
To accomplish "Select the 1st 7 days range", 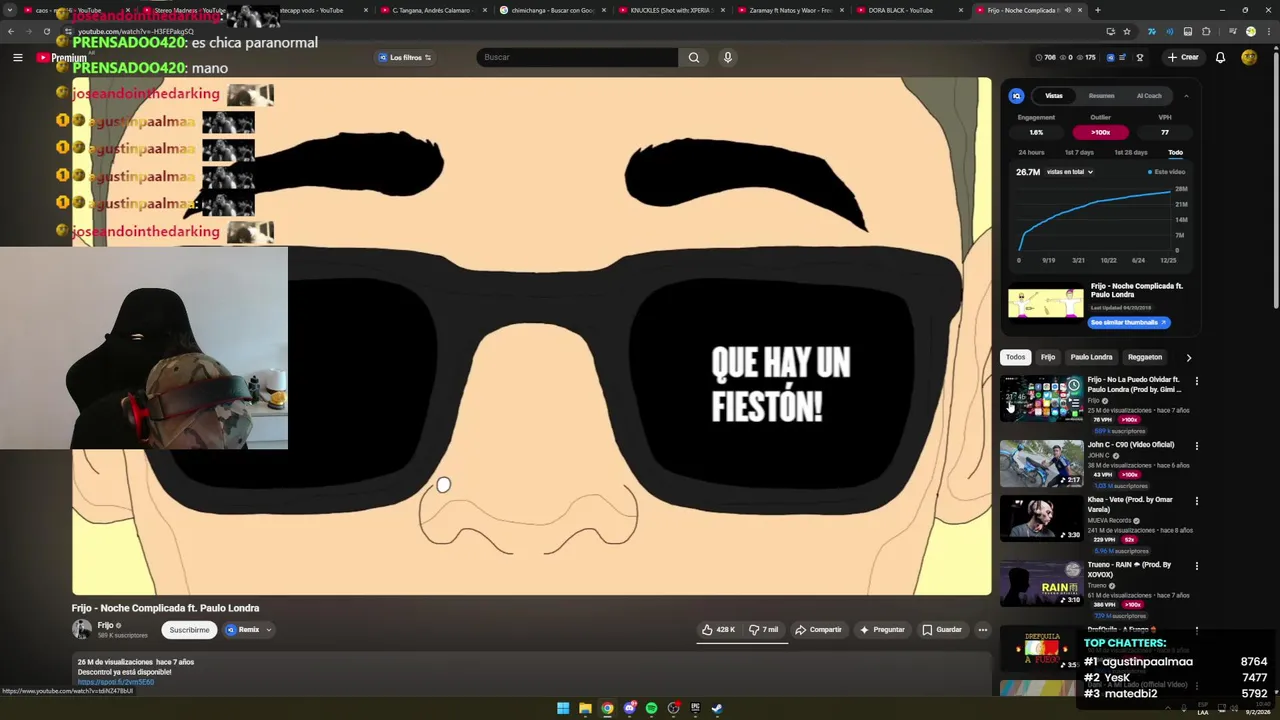I will 1079,152.
